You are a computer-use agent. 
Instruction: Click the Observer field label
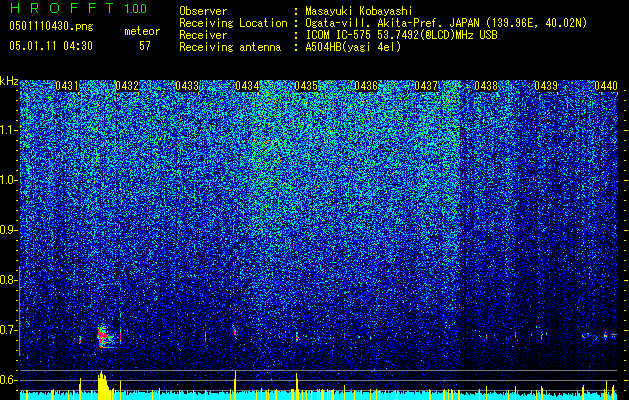pyautogui.click(x=203, y=12)
